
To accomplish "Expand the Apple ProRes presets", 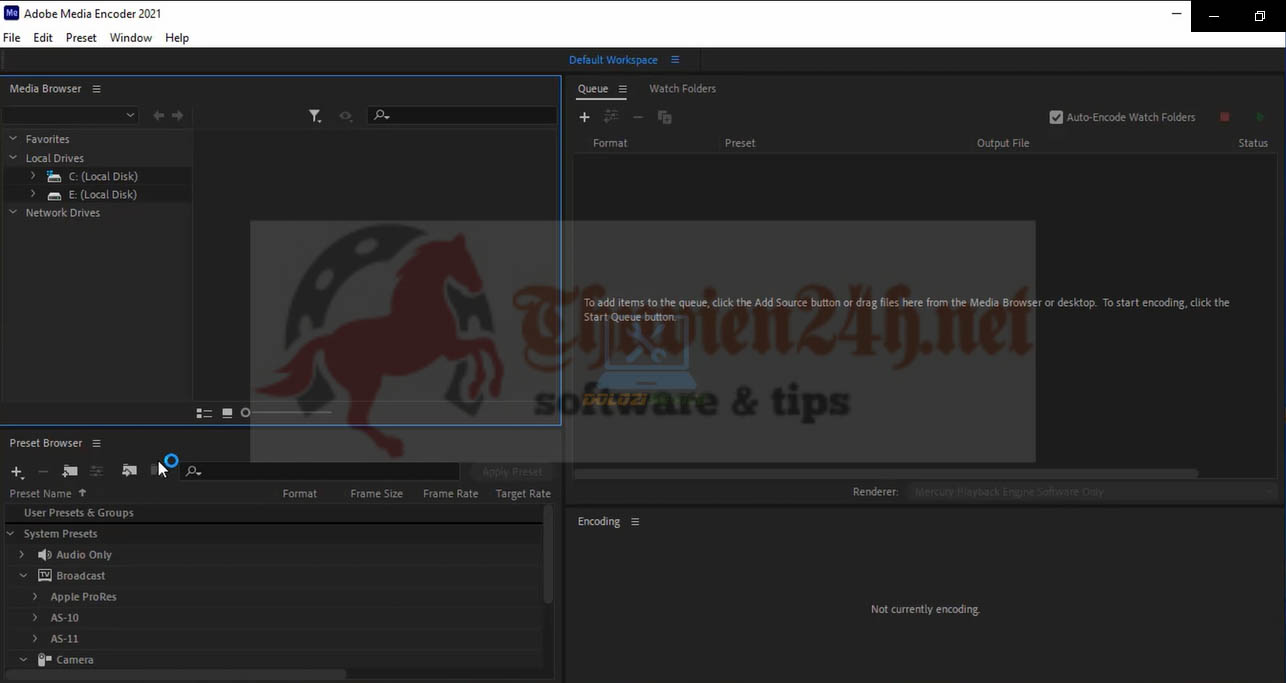I will (x=35, y=597).
